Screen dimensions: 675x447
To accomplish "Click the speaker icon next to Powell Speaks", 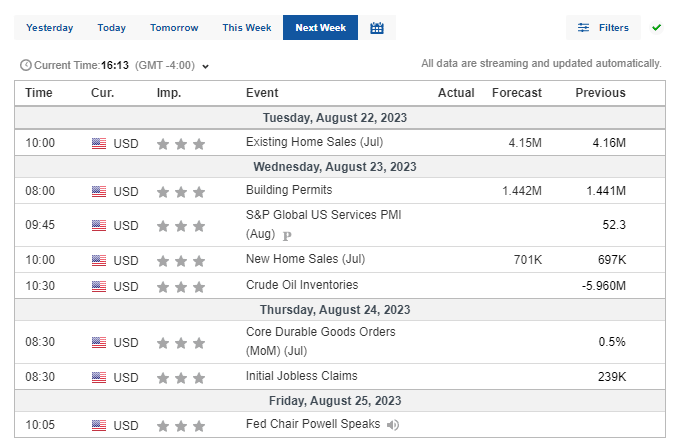I will [393, 425].
